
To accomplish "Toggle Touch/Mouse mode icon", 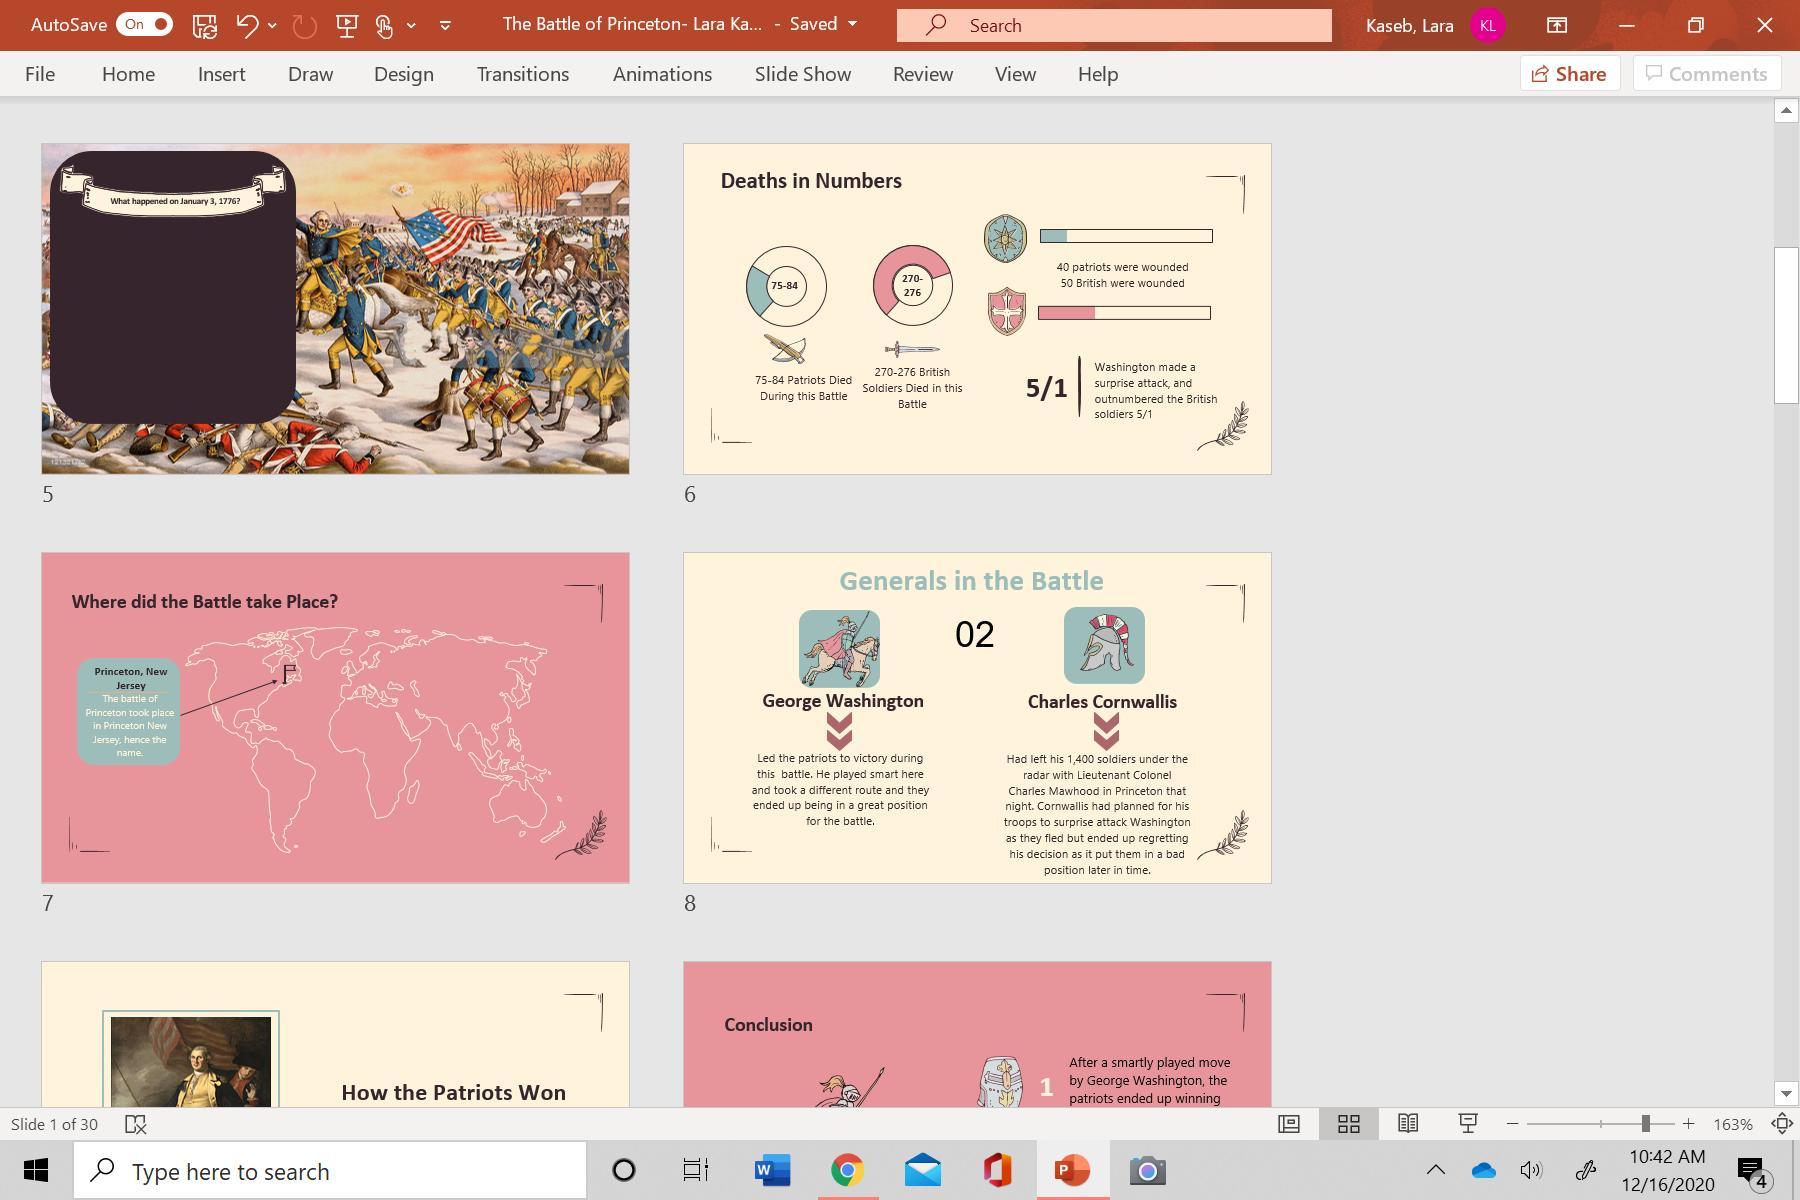I will pos(385,25).
